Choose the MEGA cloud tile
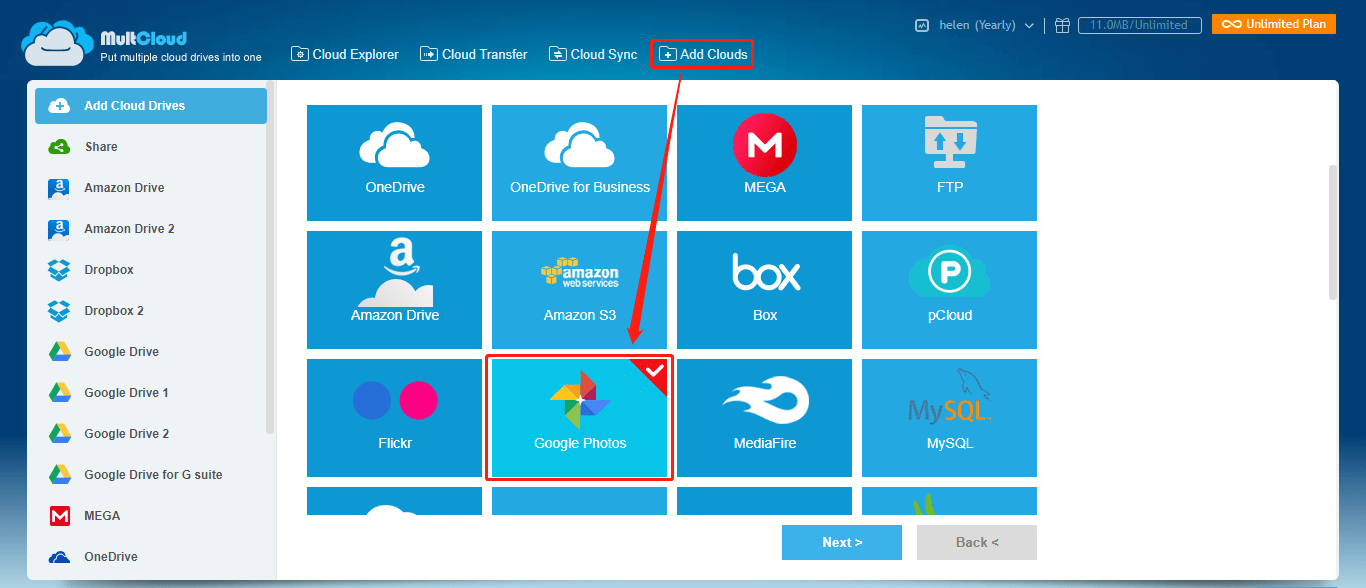Image resolution: width=1366 pixels, height=588 pixels. point(764,163)
